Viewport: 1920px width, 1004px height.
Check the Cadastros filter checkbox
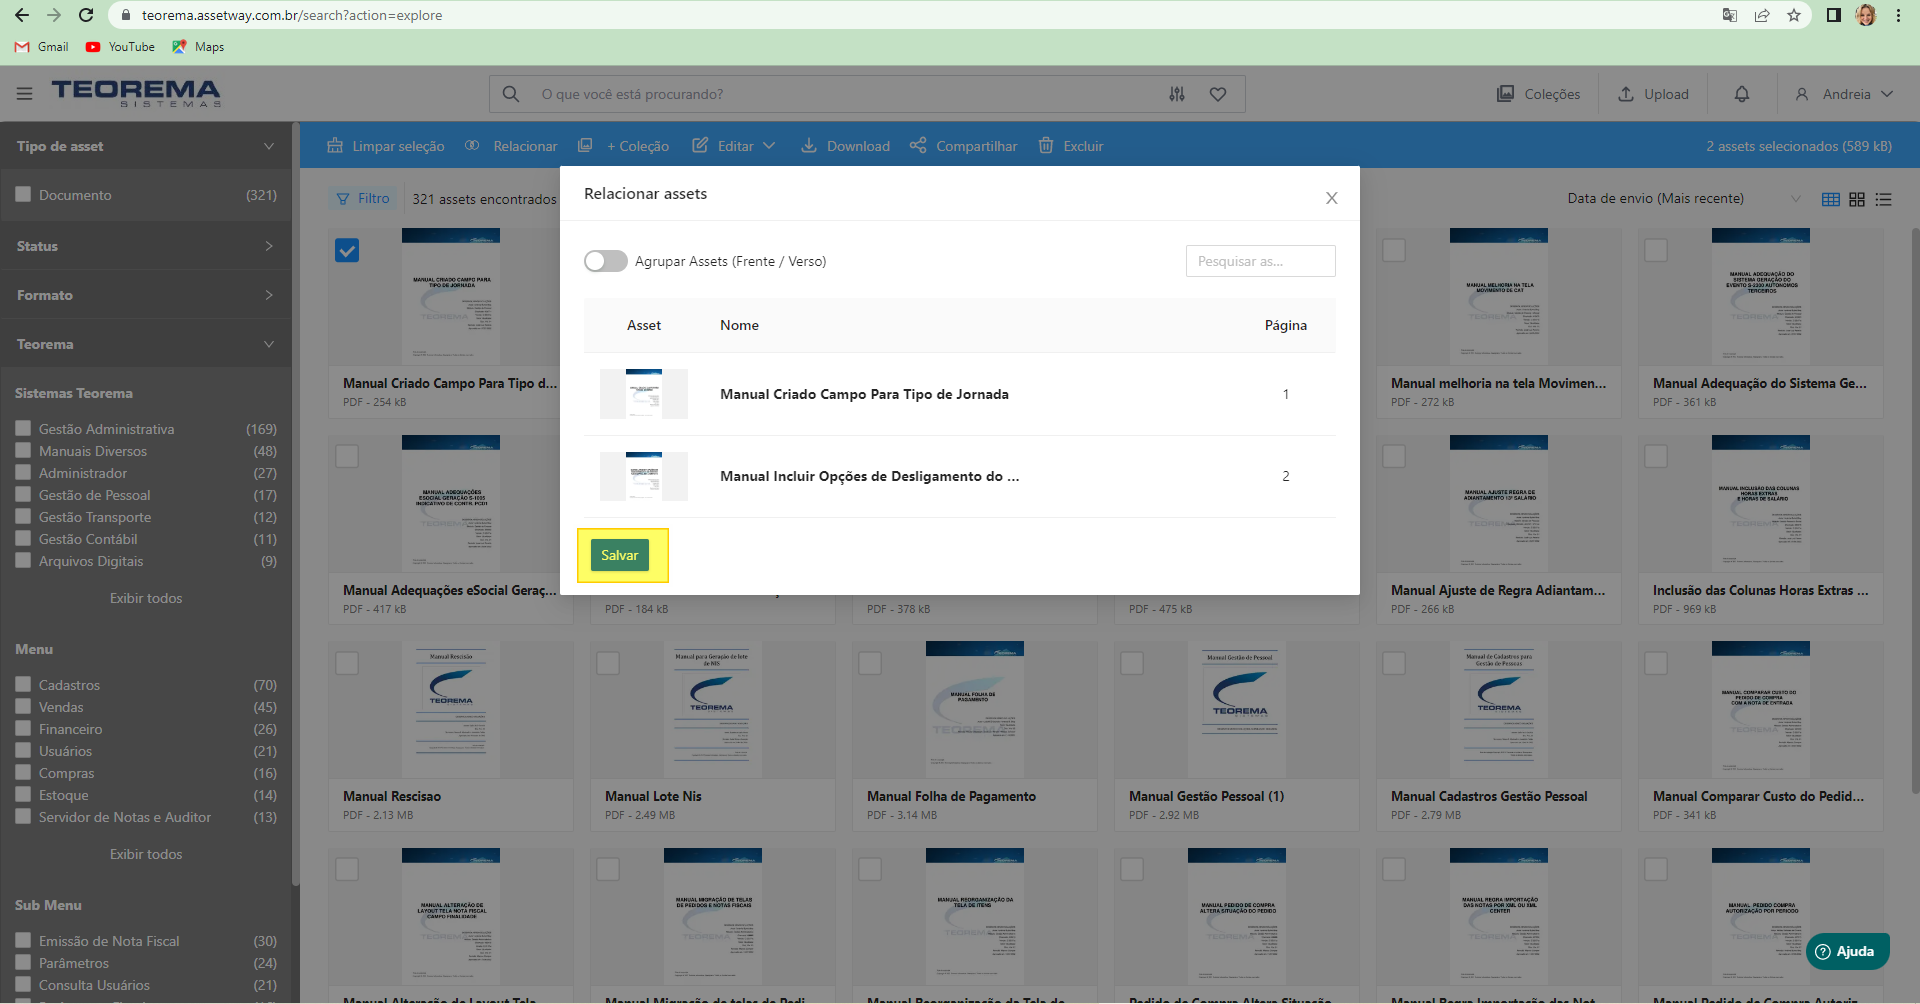(x=23, y=684)
